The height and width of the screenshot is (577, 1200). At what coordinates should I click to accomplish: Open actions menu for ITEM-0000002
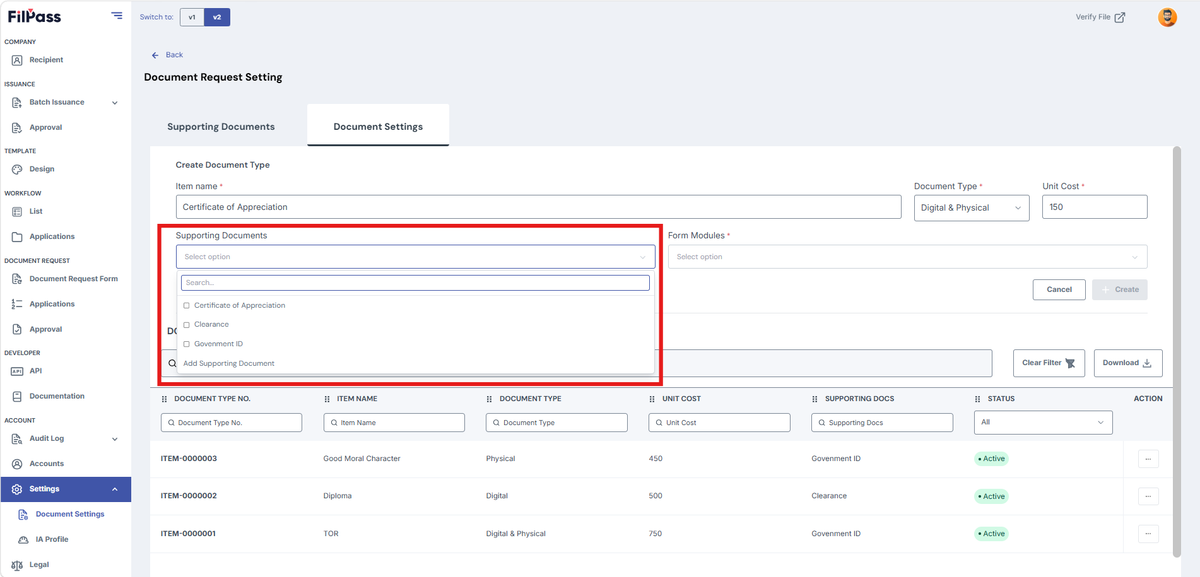tap(1148, 496)
